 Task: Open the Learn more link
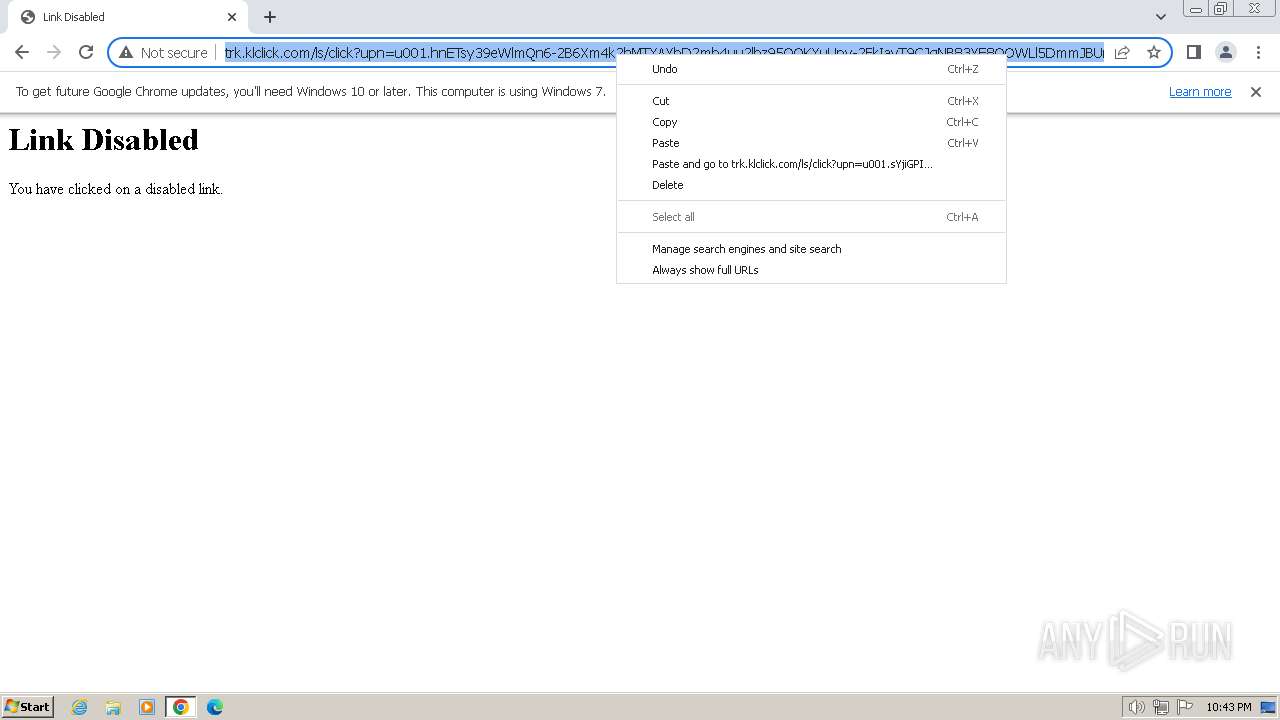pyautogui.click(x=1200, y=92)
